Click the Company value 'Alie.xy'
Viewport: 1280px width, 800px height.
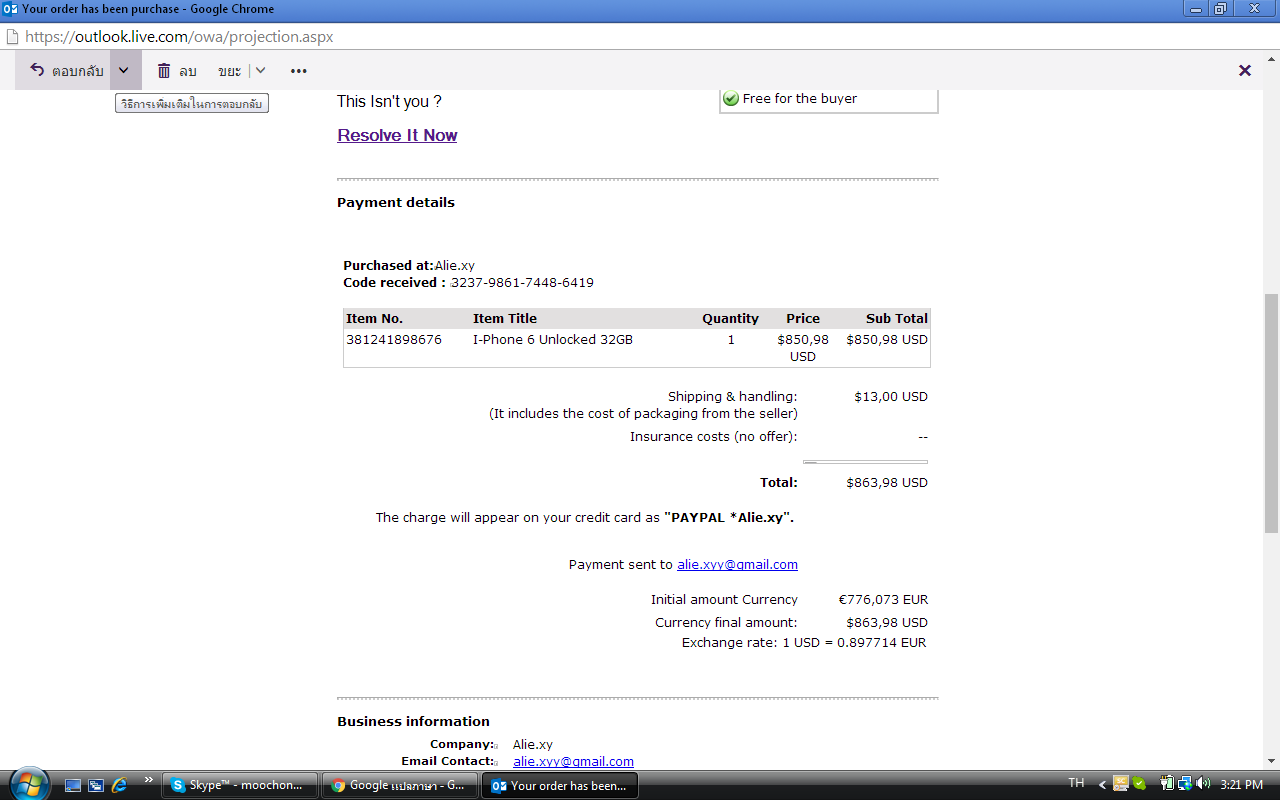pyautogui.click(x=533, y=745)
